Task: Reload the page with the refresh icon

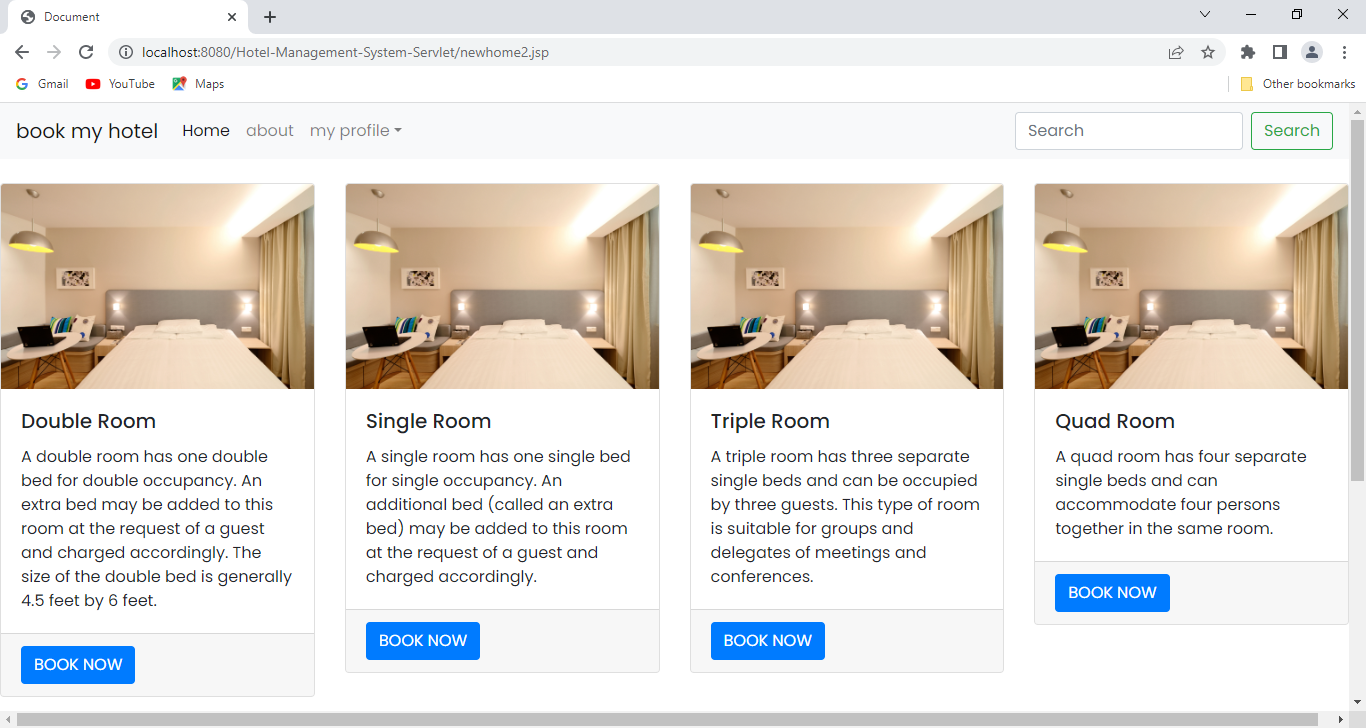Action: pyautogui.click(x=86, y=52)
